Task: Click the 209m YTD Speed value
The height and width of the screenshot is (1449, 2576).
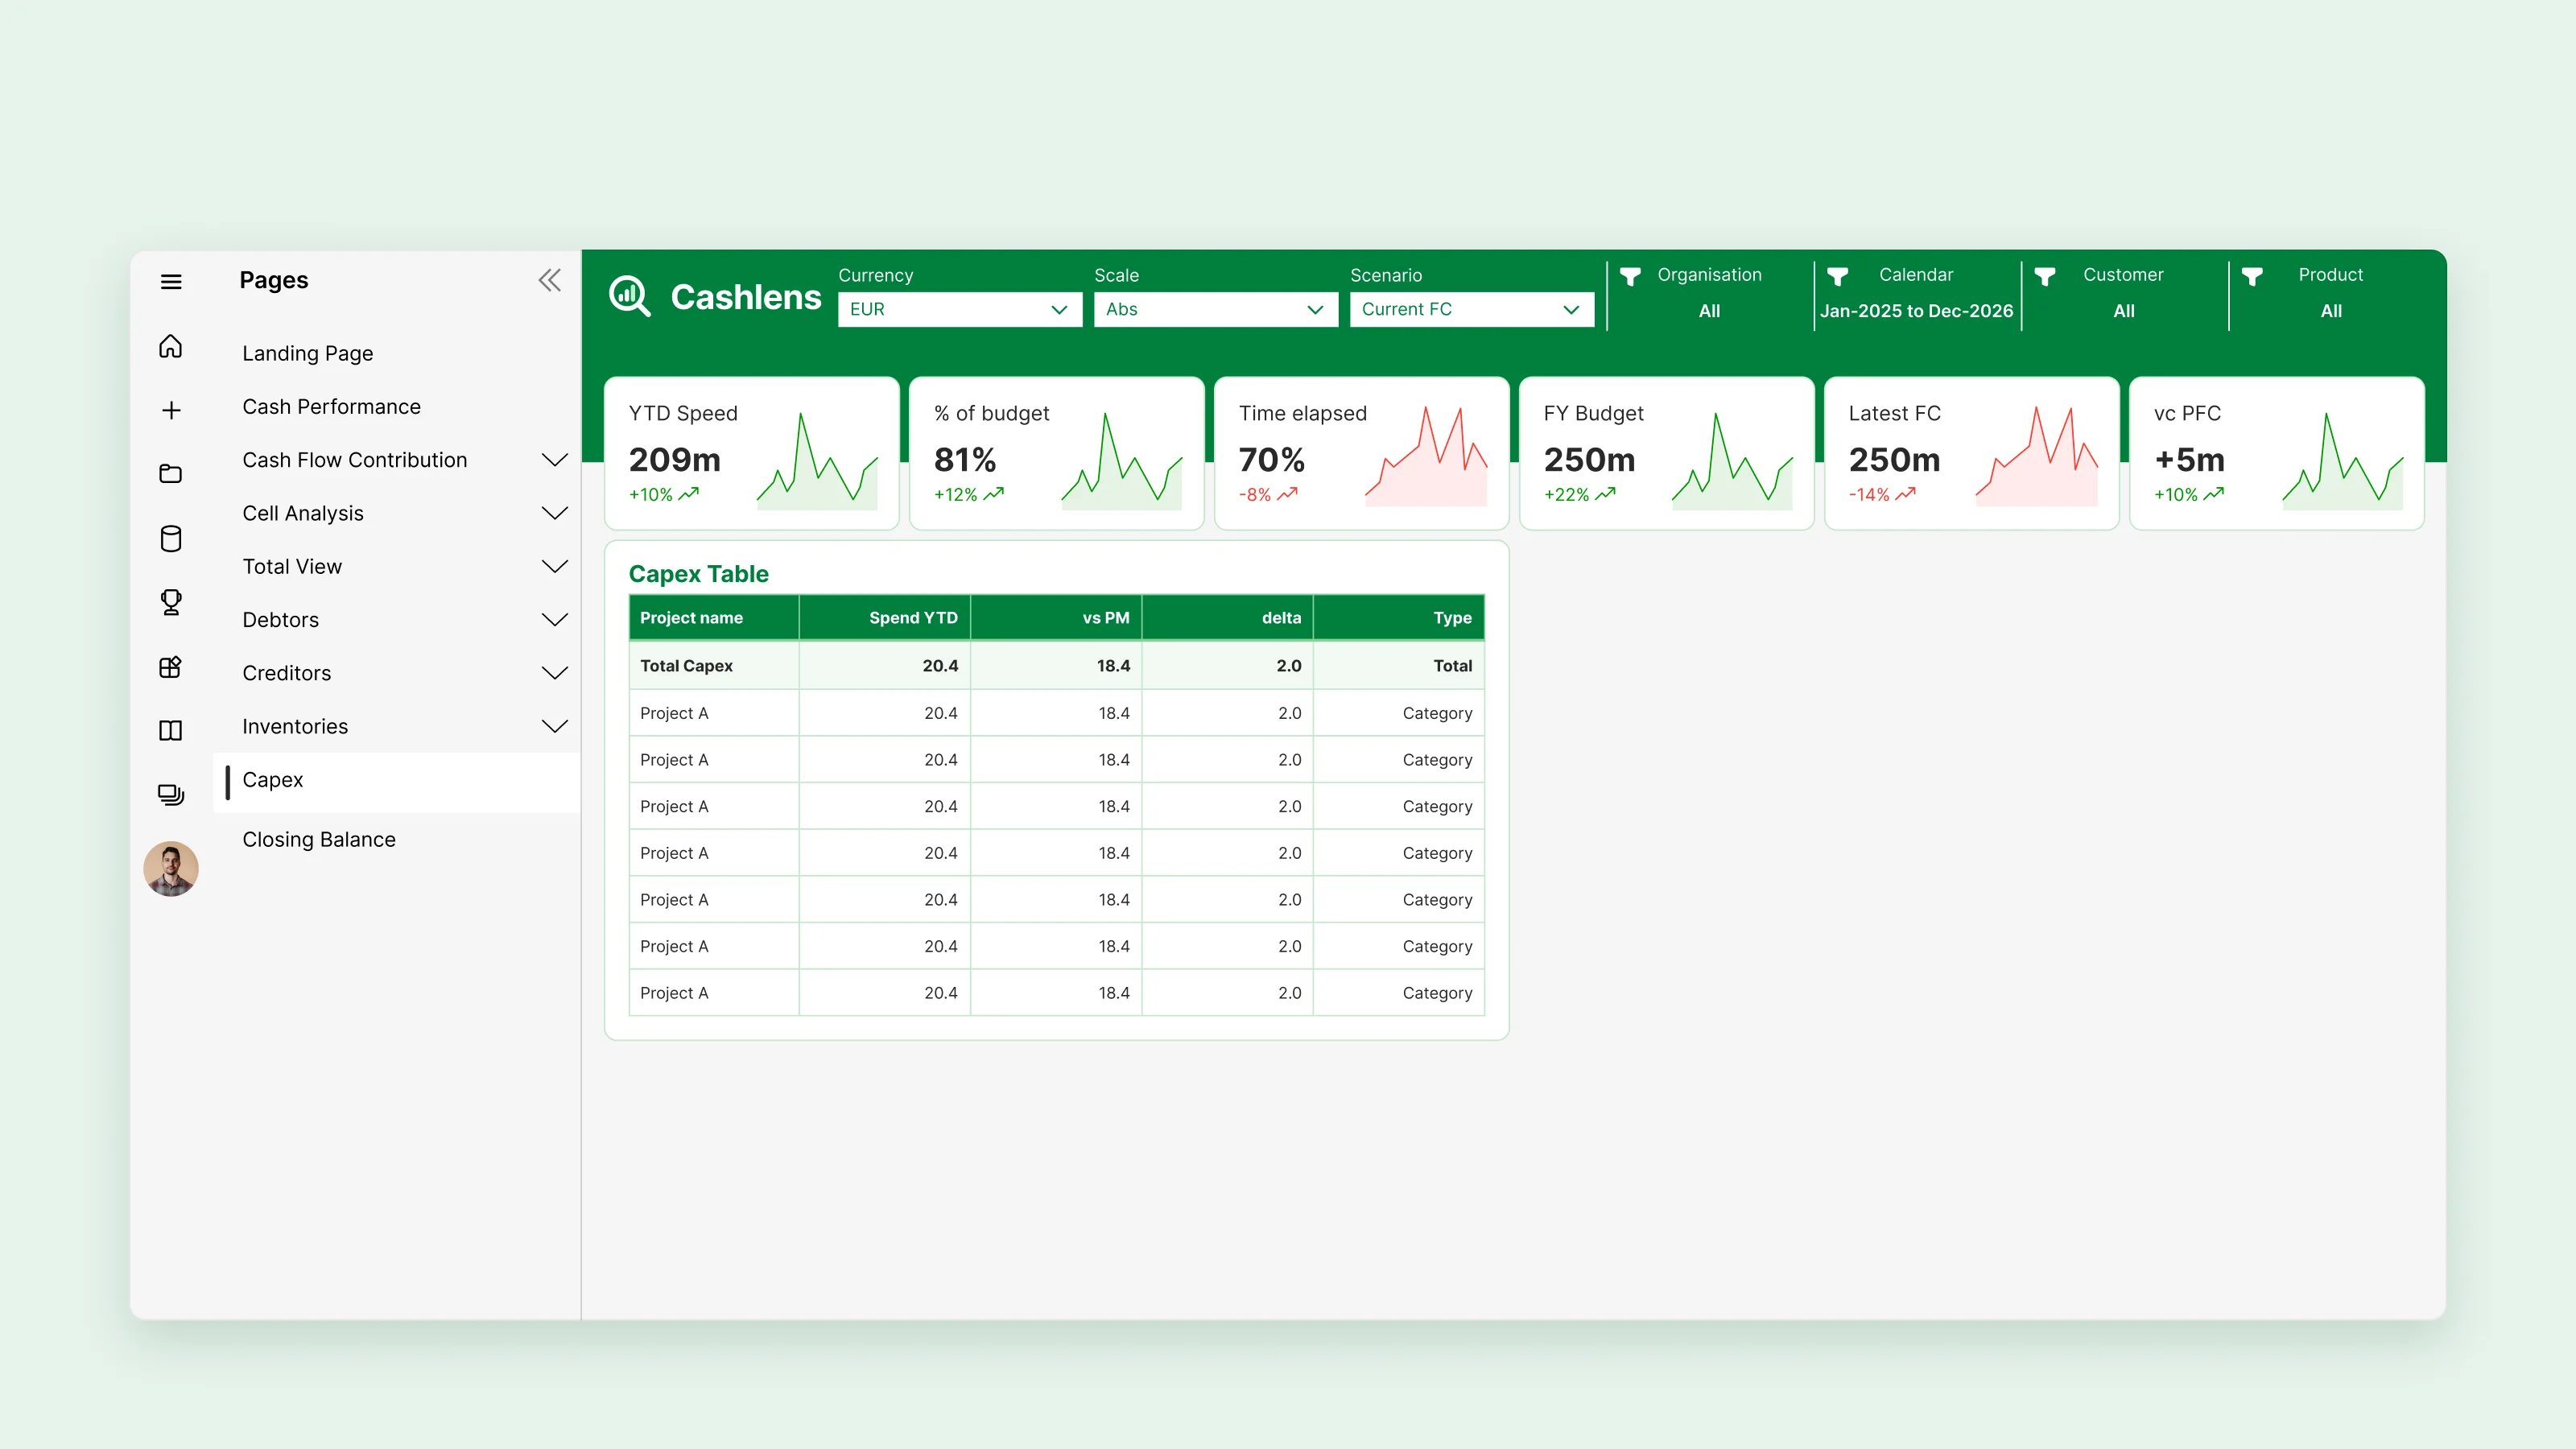Action: (x=675, y=460)
